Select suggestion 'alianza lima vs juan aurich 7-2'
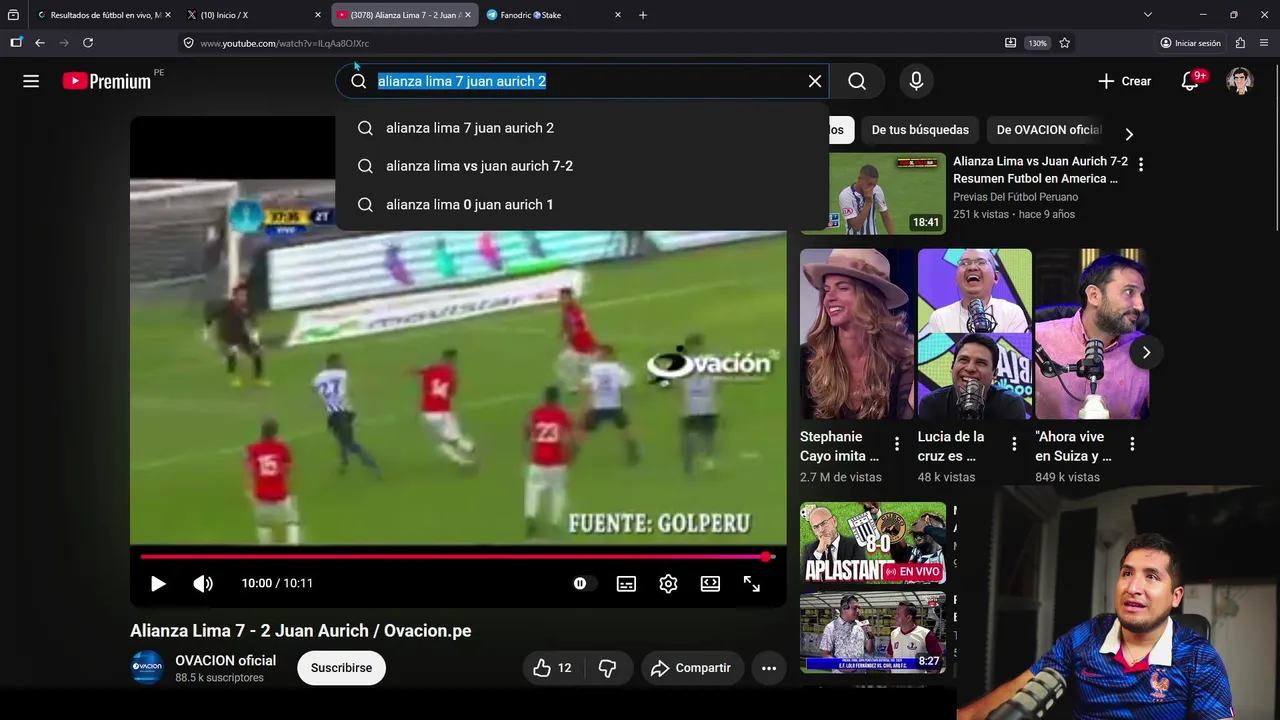This screenshot has height=720, width=1280. tap(582, 166)
